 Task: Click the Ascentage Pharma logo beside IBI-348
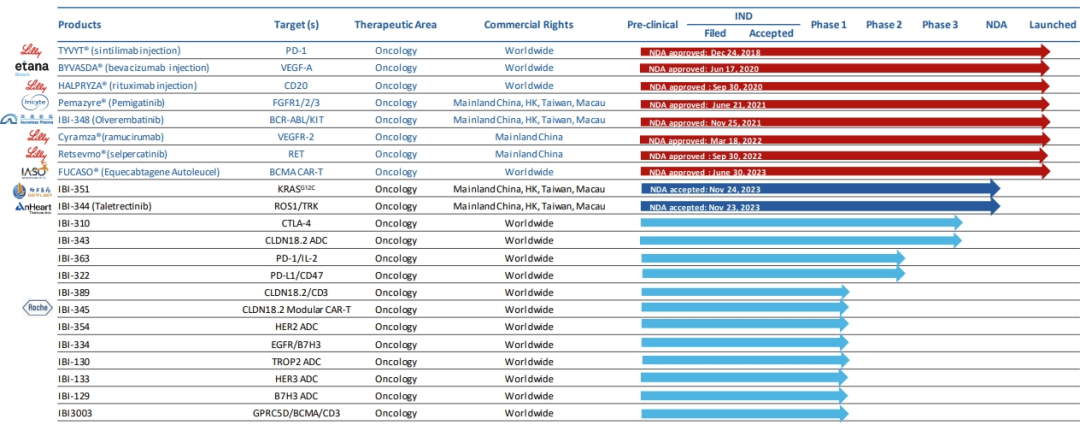pos(25,120)
